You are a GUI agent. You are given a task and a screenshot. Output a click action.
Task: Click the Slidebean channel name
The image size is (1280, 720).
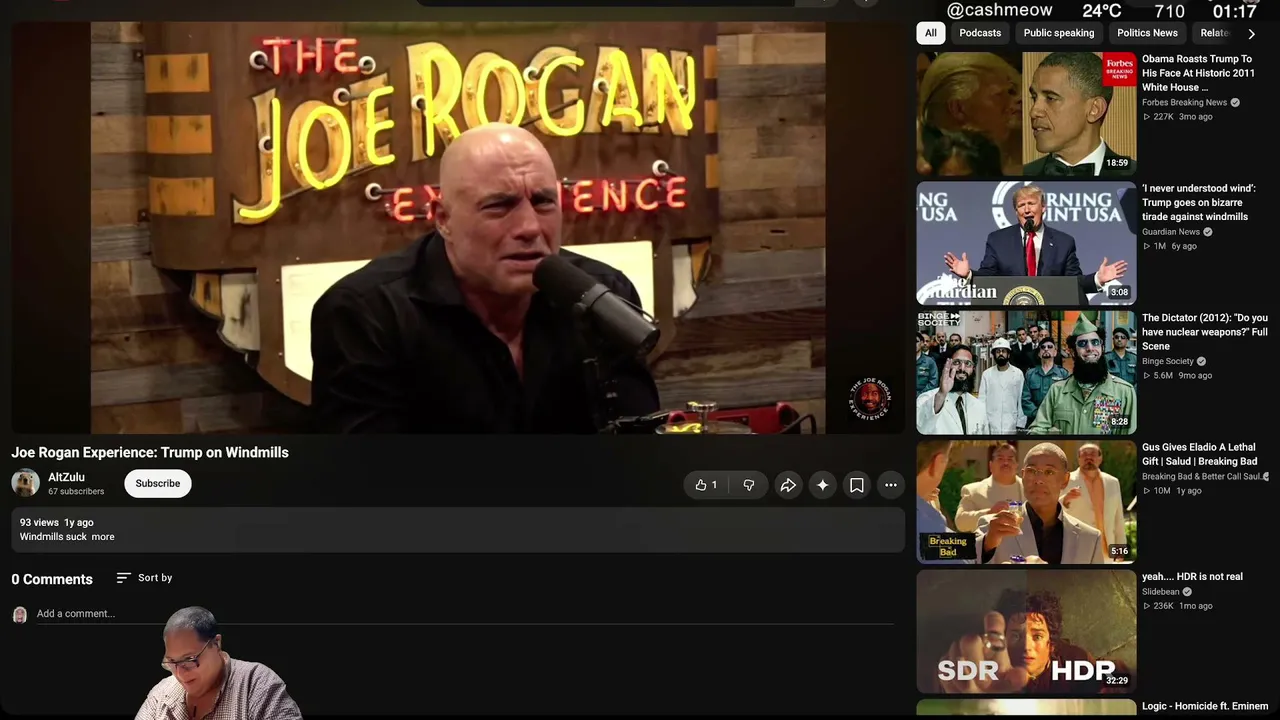1161,591
